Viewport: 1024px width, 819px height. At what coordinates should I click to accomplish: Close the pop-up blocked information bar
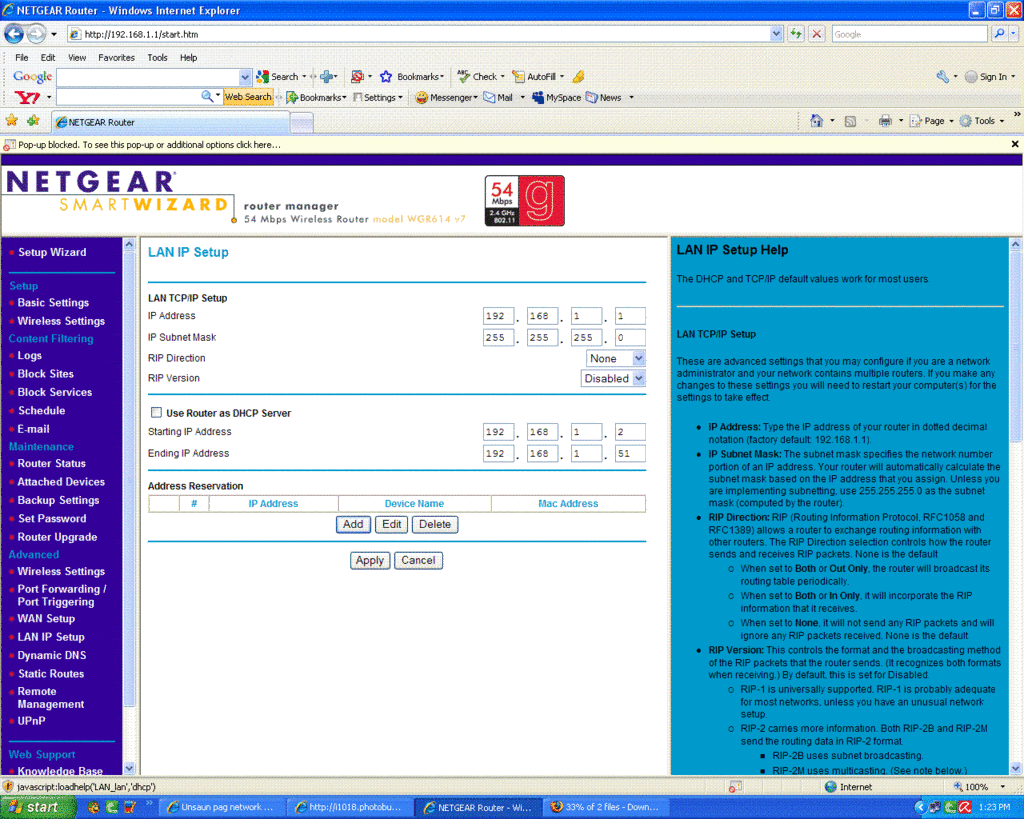tap(1015, 144)
